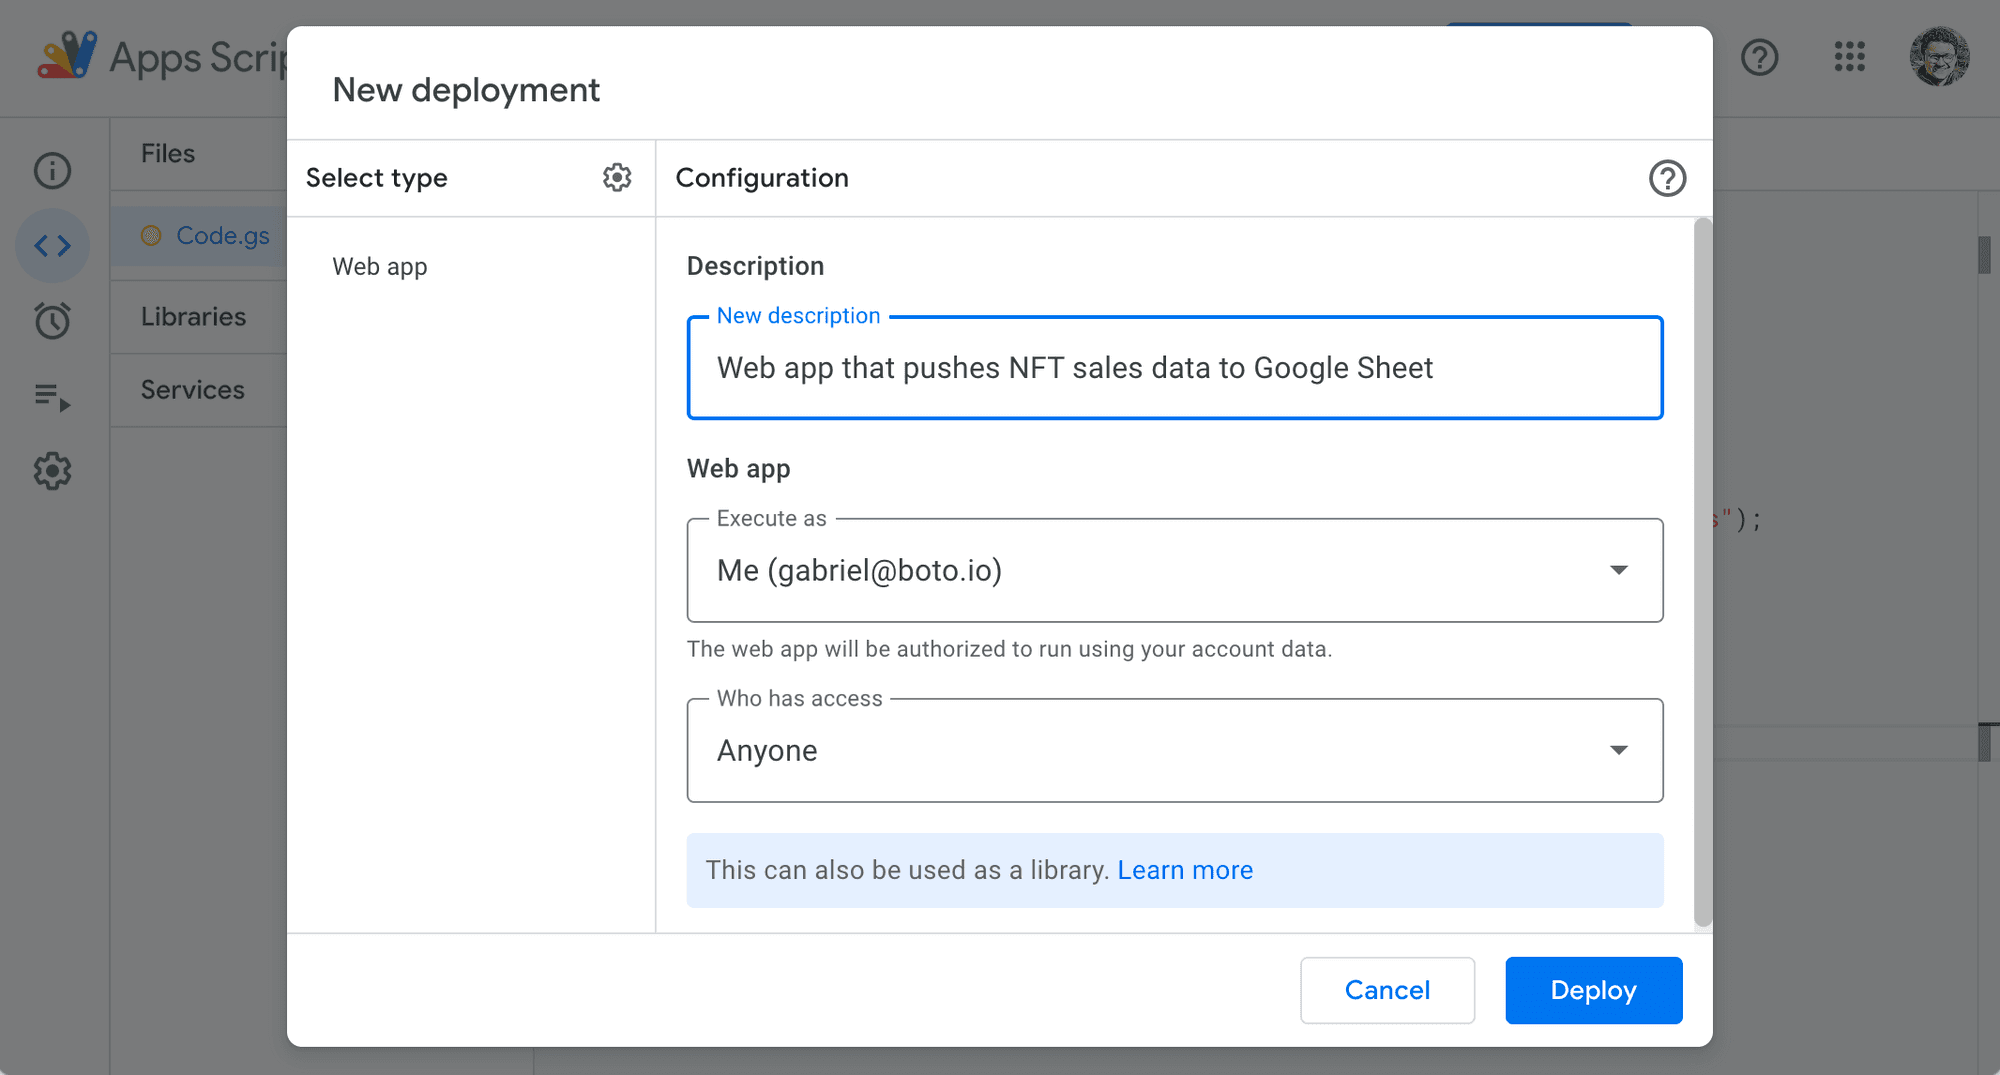Open the Executions list icon in sidebar
Image resolution: width=2000 pixels, height=1075 pixels.
[x=52, y=397]
